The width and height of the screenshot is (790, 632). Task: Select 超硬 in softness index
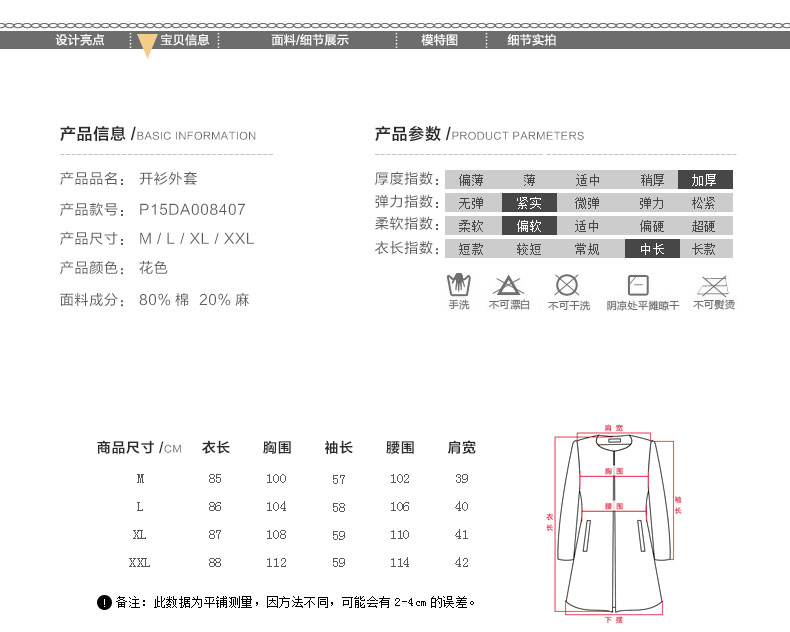(x=703, y=226)
